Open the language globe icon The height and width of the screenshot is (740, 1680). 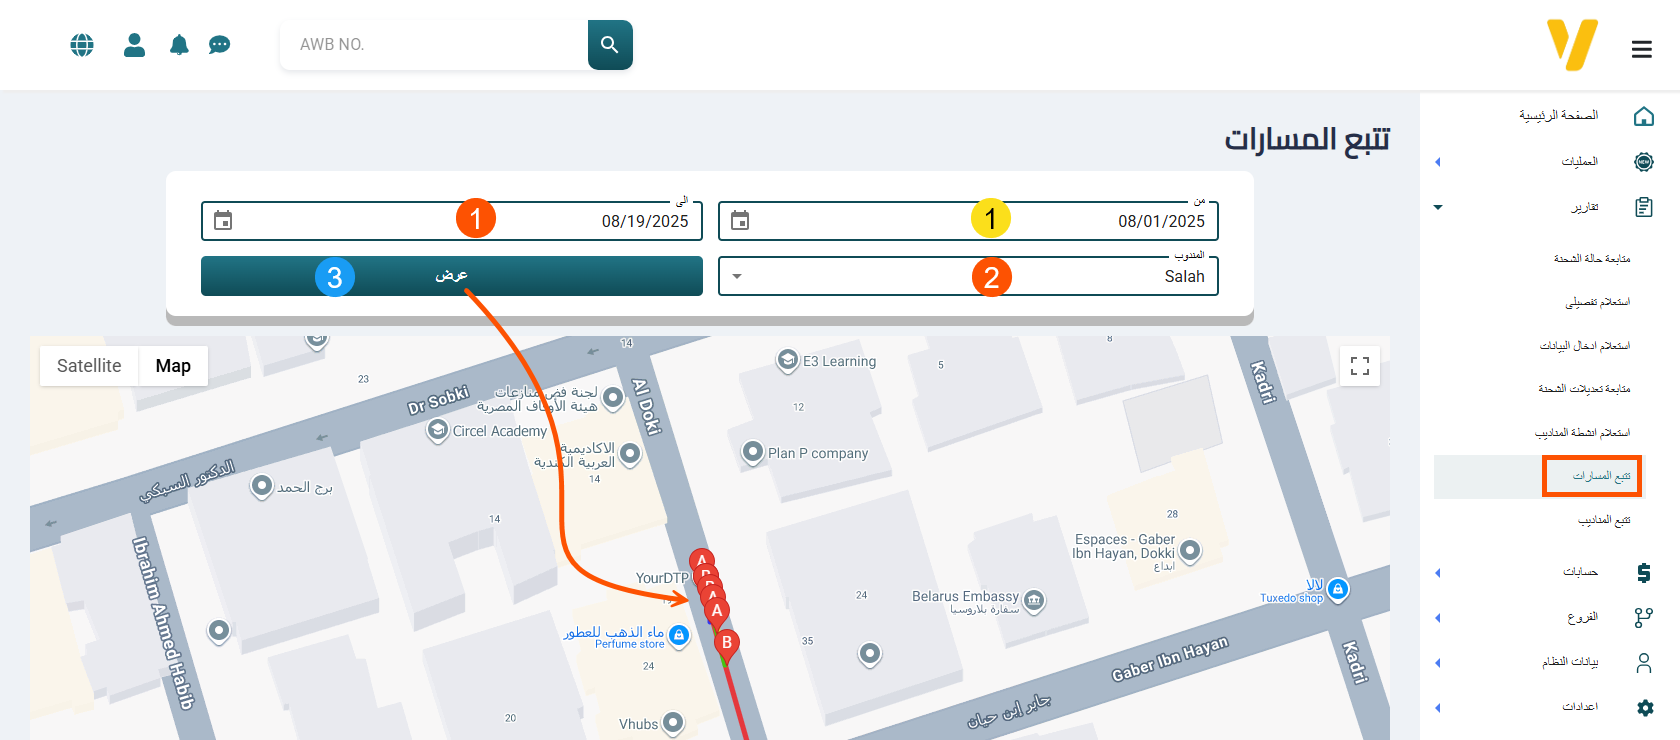coord(82,45)
